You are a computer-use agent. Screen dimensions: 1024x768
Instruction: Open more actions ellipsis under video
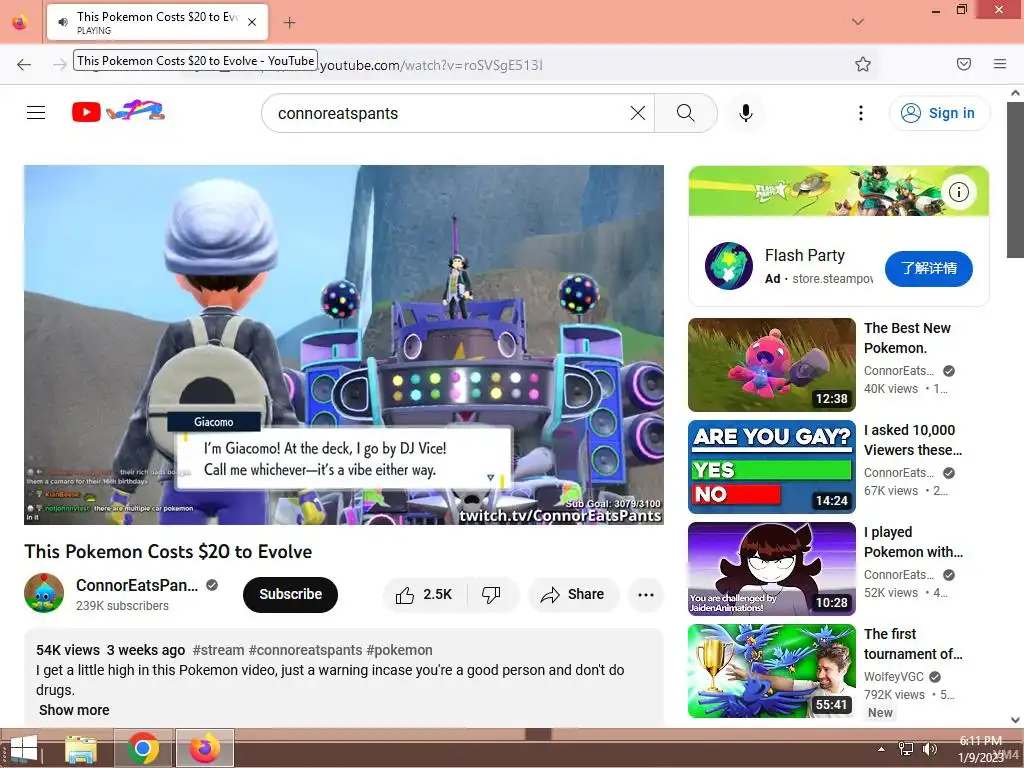click(x=646, y=594)
